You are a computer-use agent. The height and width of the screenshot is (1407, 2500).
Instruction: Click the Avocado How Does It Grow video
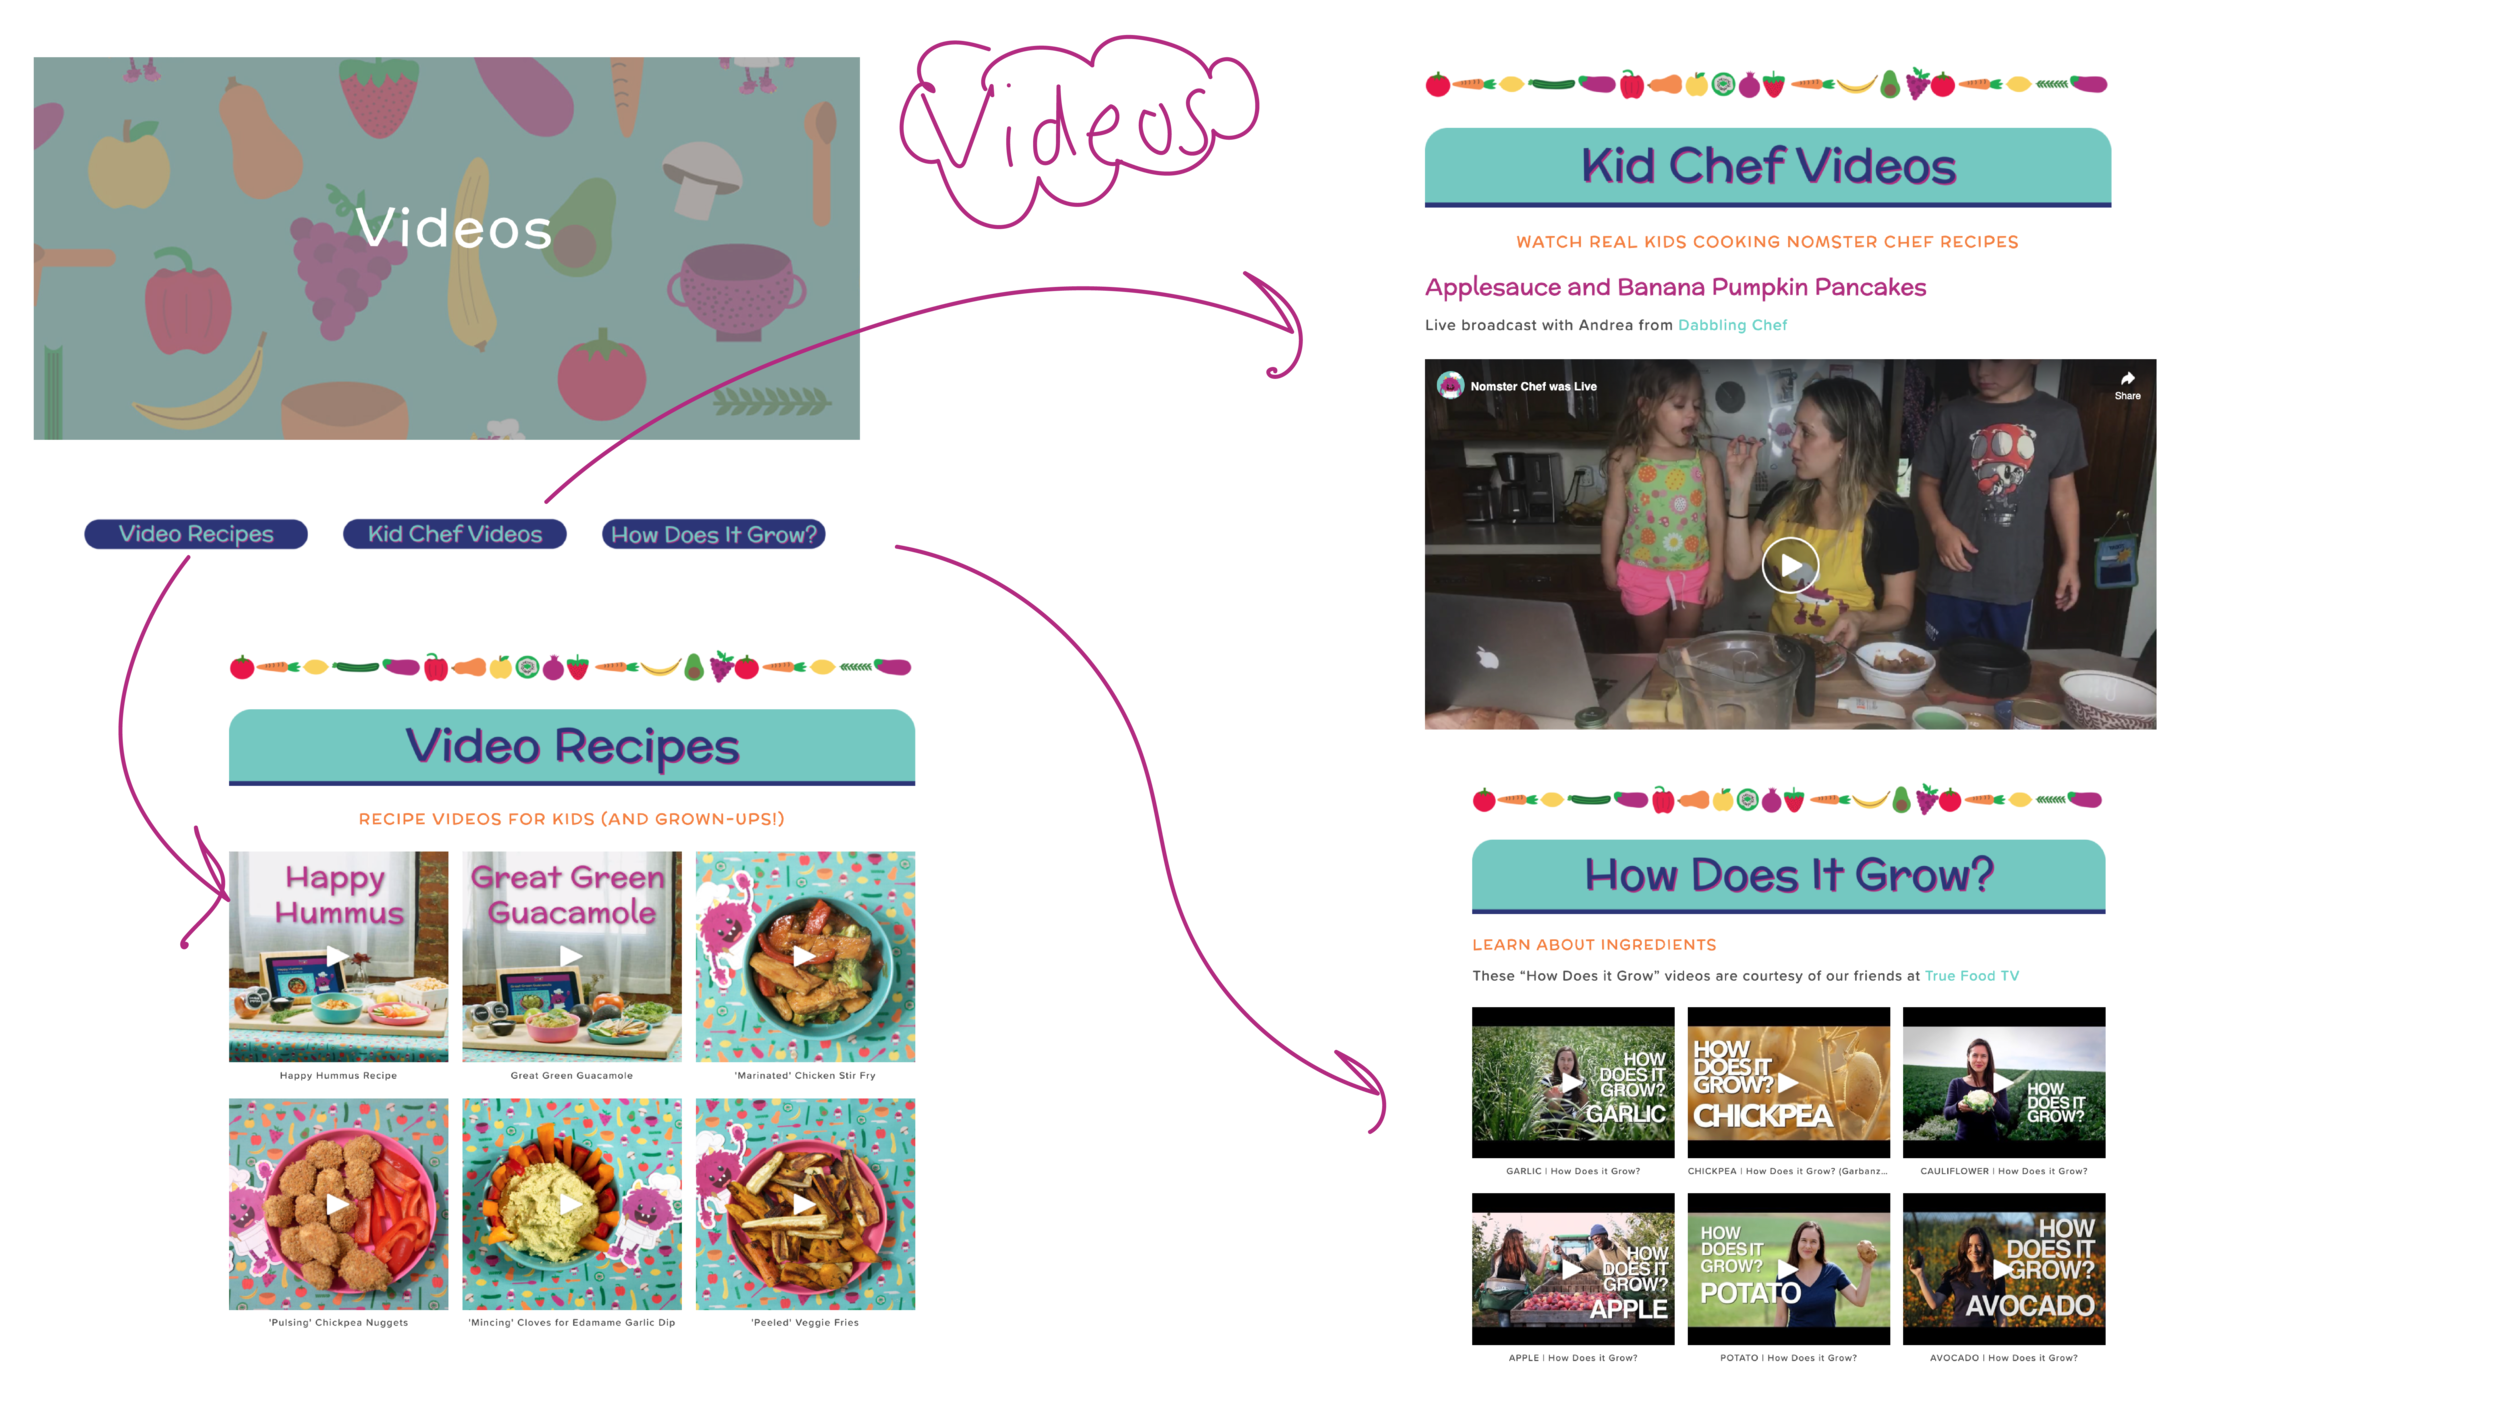point(2004,1270)
